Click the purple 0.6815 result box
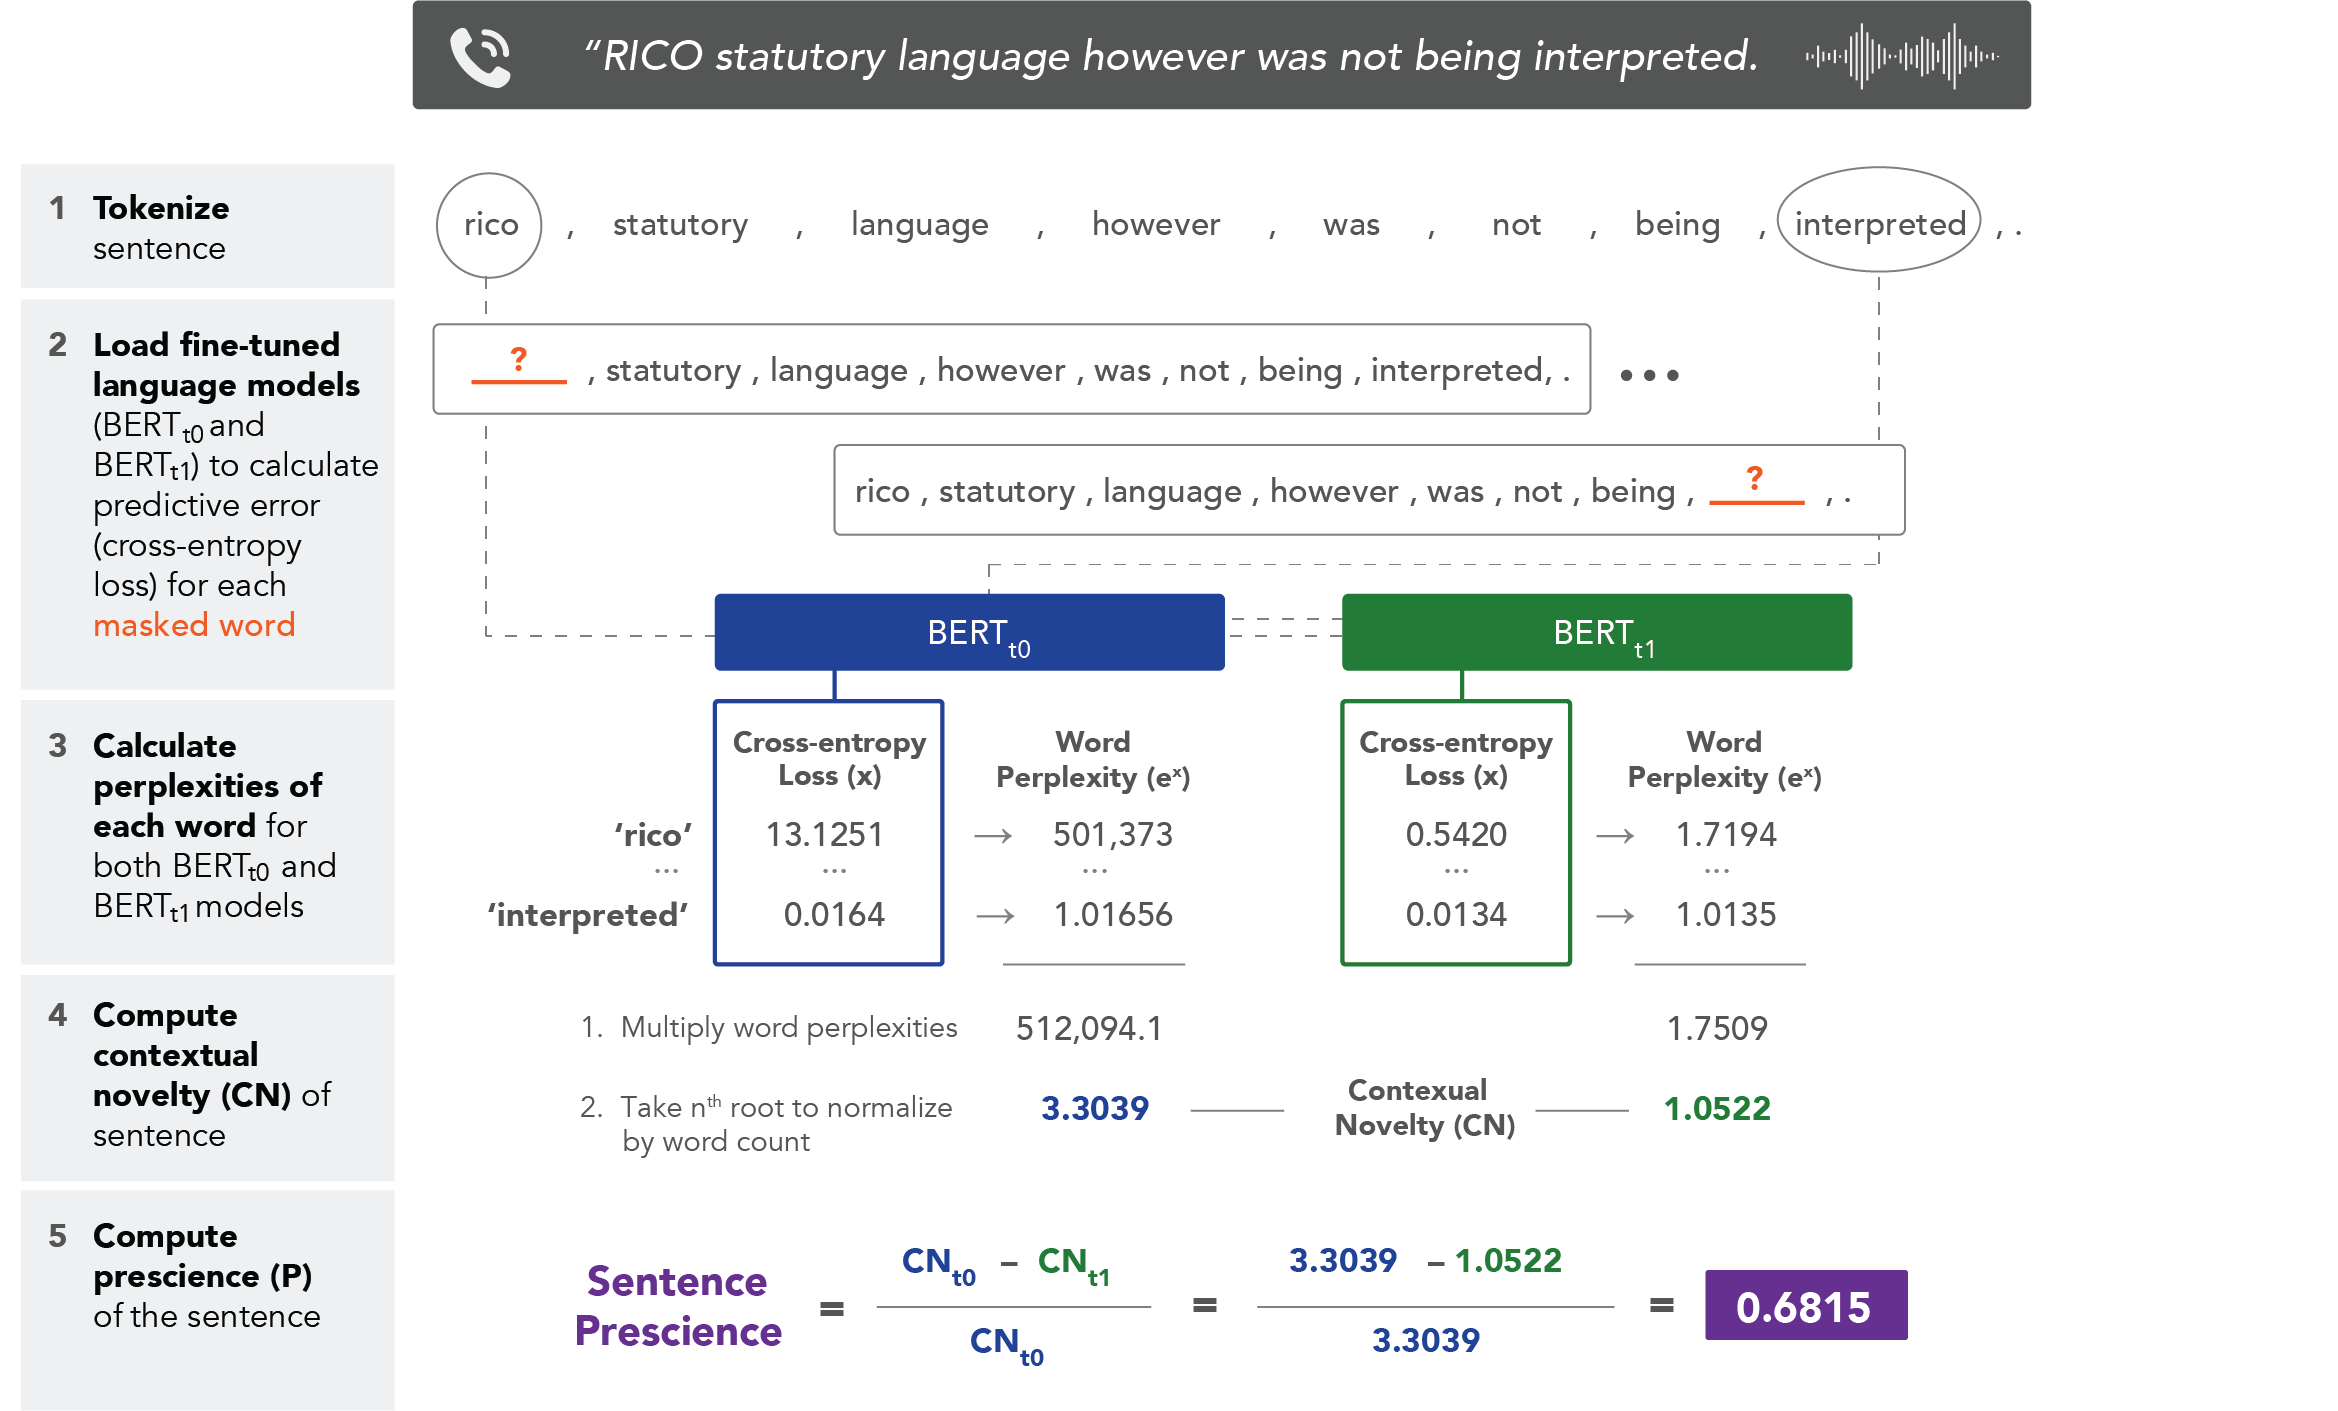The image size is (2338, 1411). pyautogui.click(x=1805, y=1306)
